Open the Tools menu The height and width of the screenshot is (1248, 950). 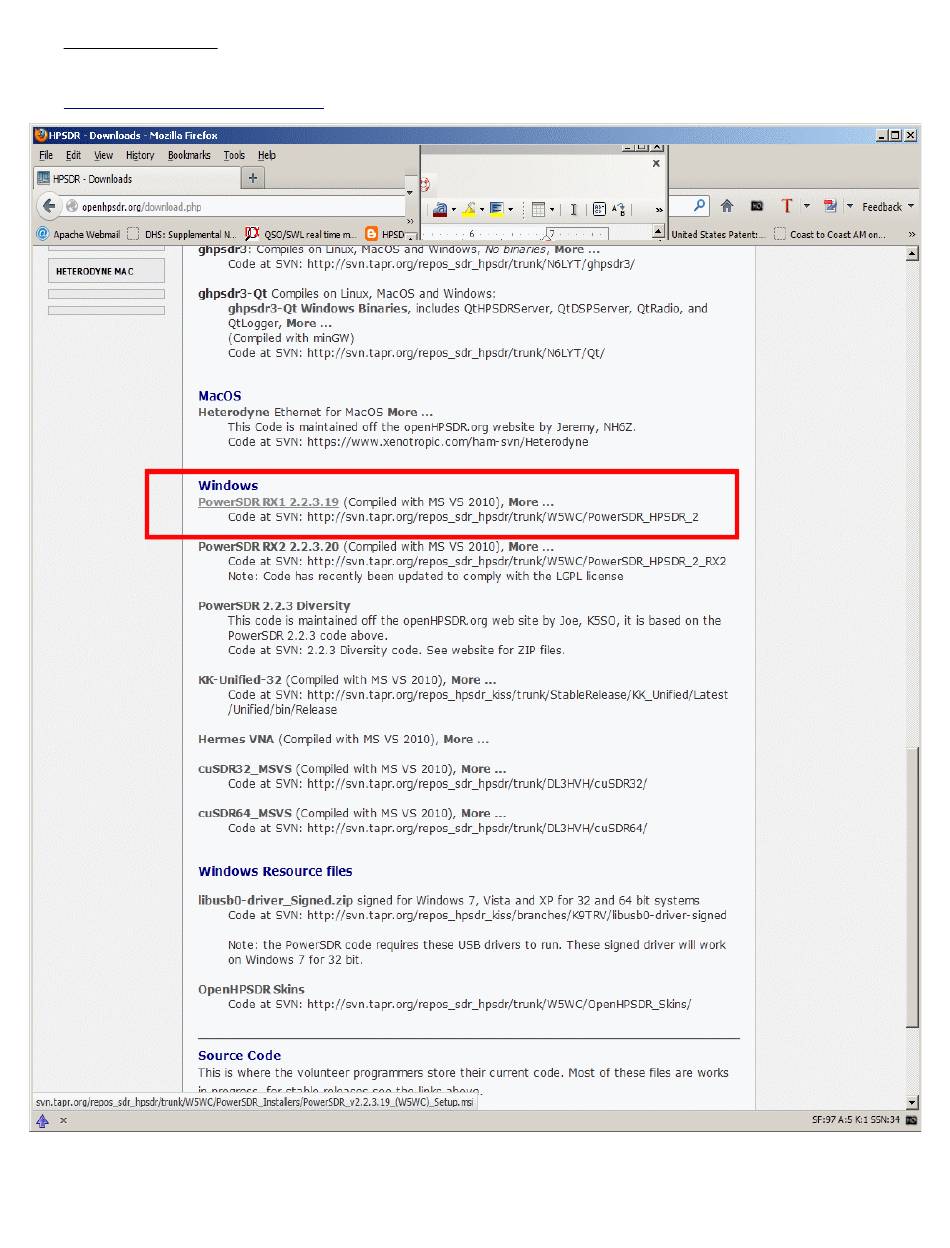pyautogui.click(x=234, y=155)
